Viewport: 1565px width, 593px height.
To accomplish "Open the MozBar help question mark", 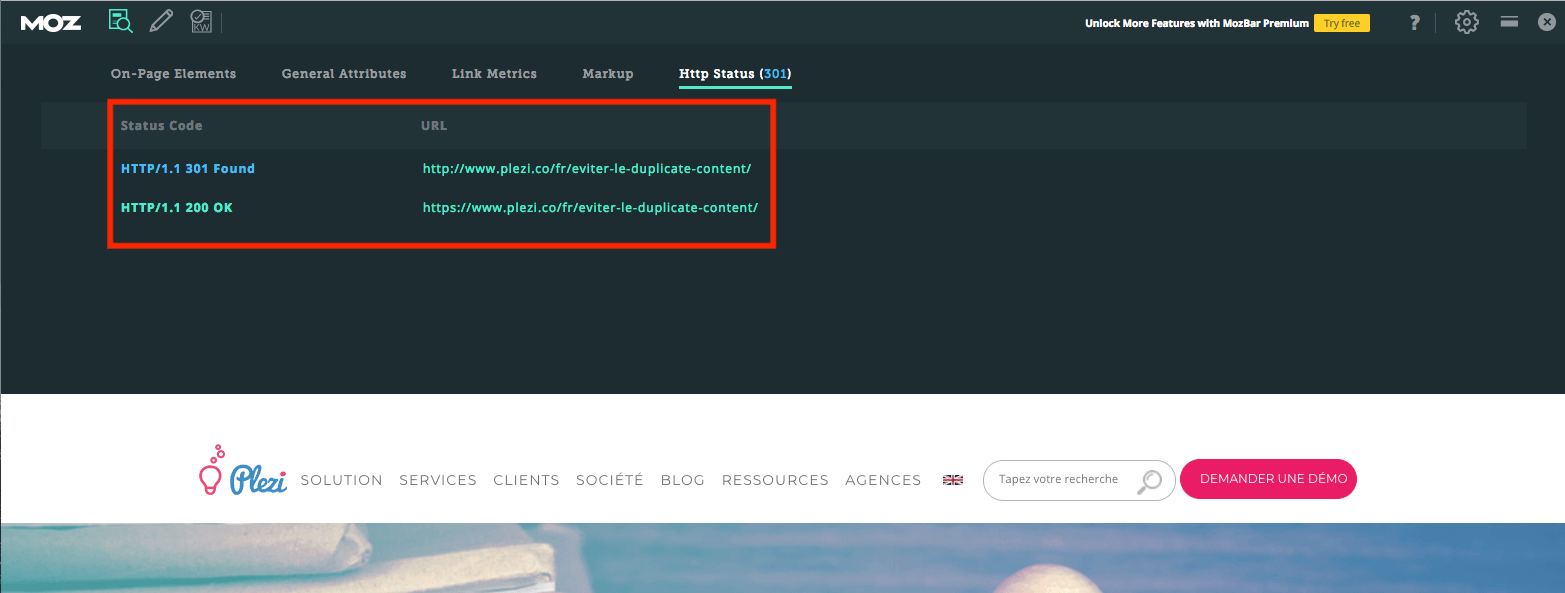I will tap(1414, 22).
